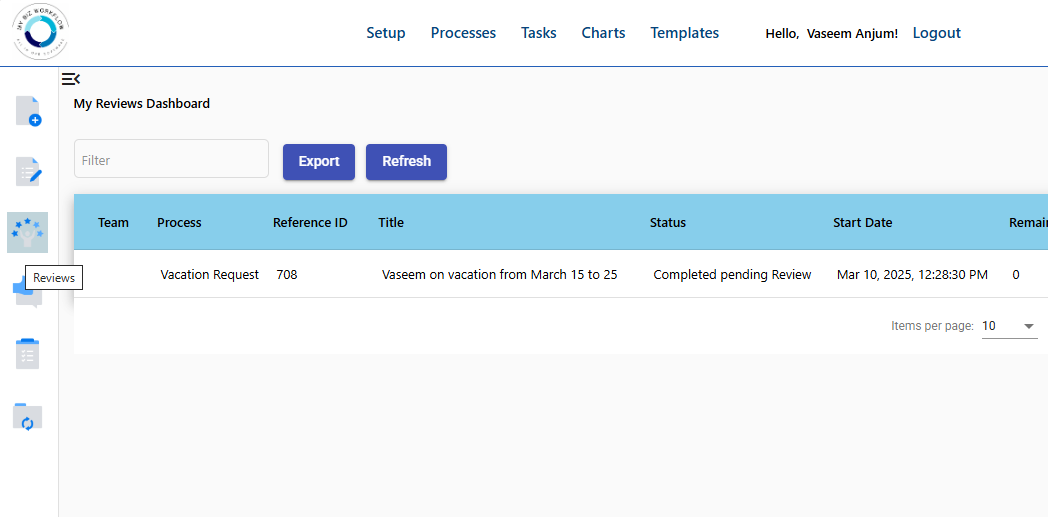Sort by the Team column header
Screen dimensions: 1048x517
114,222
